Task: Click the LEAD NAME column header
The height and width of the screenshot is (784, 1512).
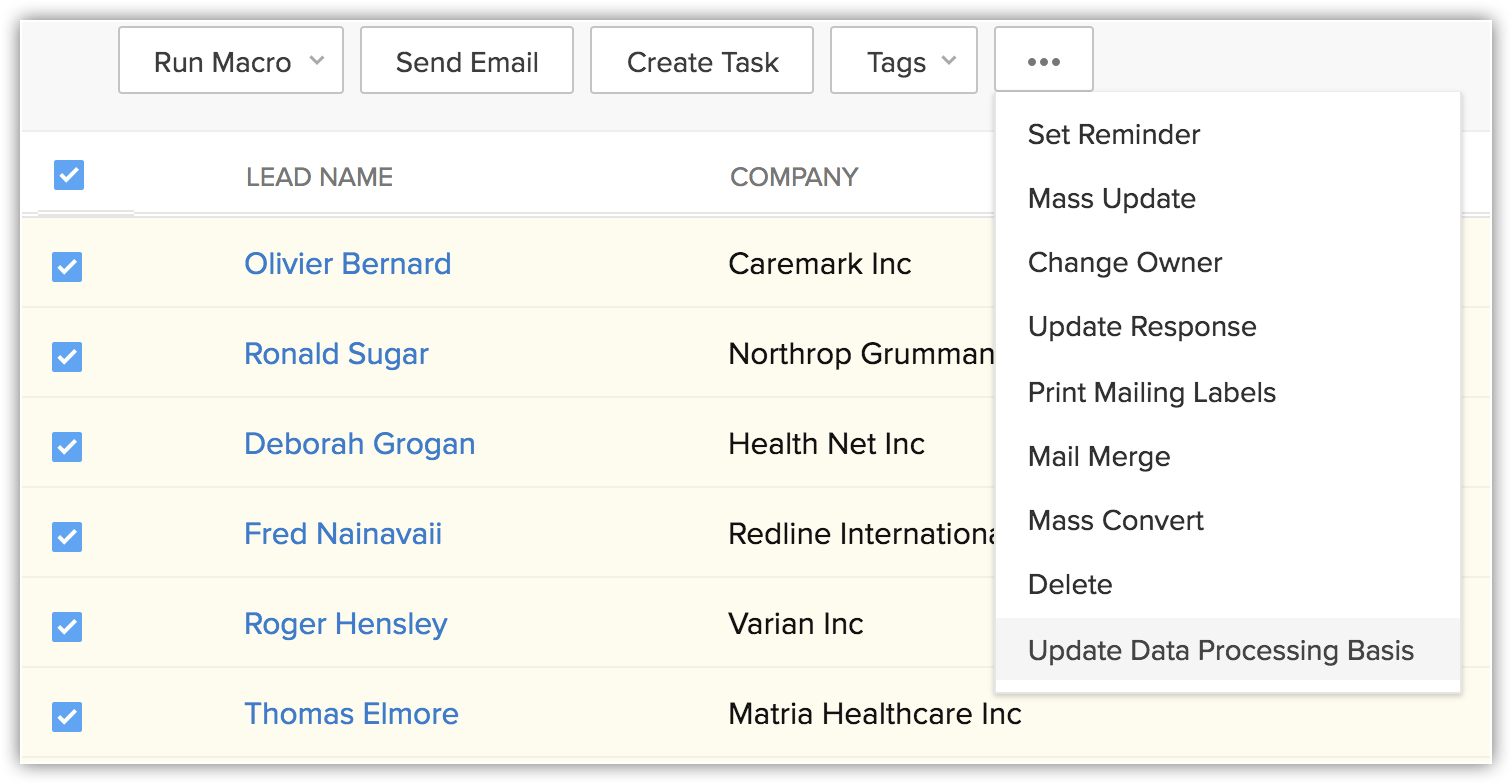Action: (x=319, y=177)
